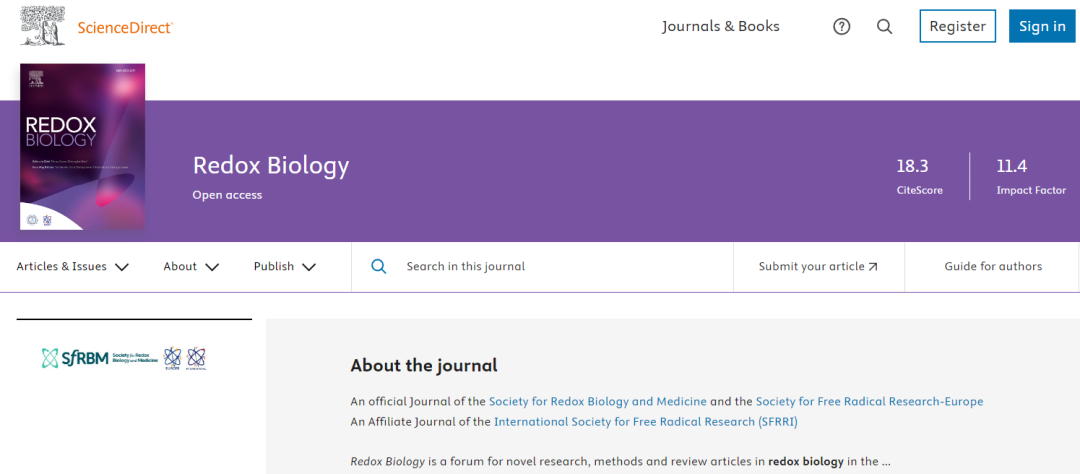Open the Guide for authors link

coord(992,267)
